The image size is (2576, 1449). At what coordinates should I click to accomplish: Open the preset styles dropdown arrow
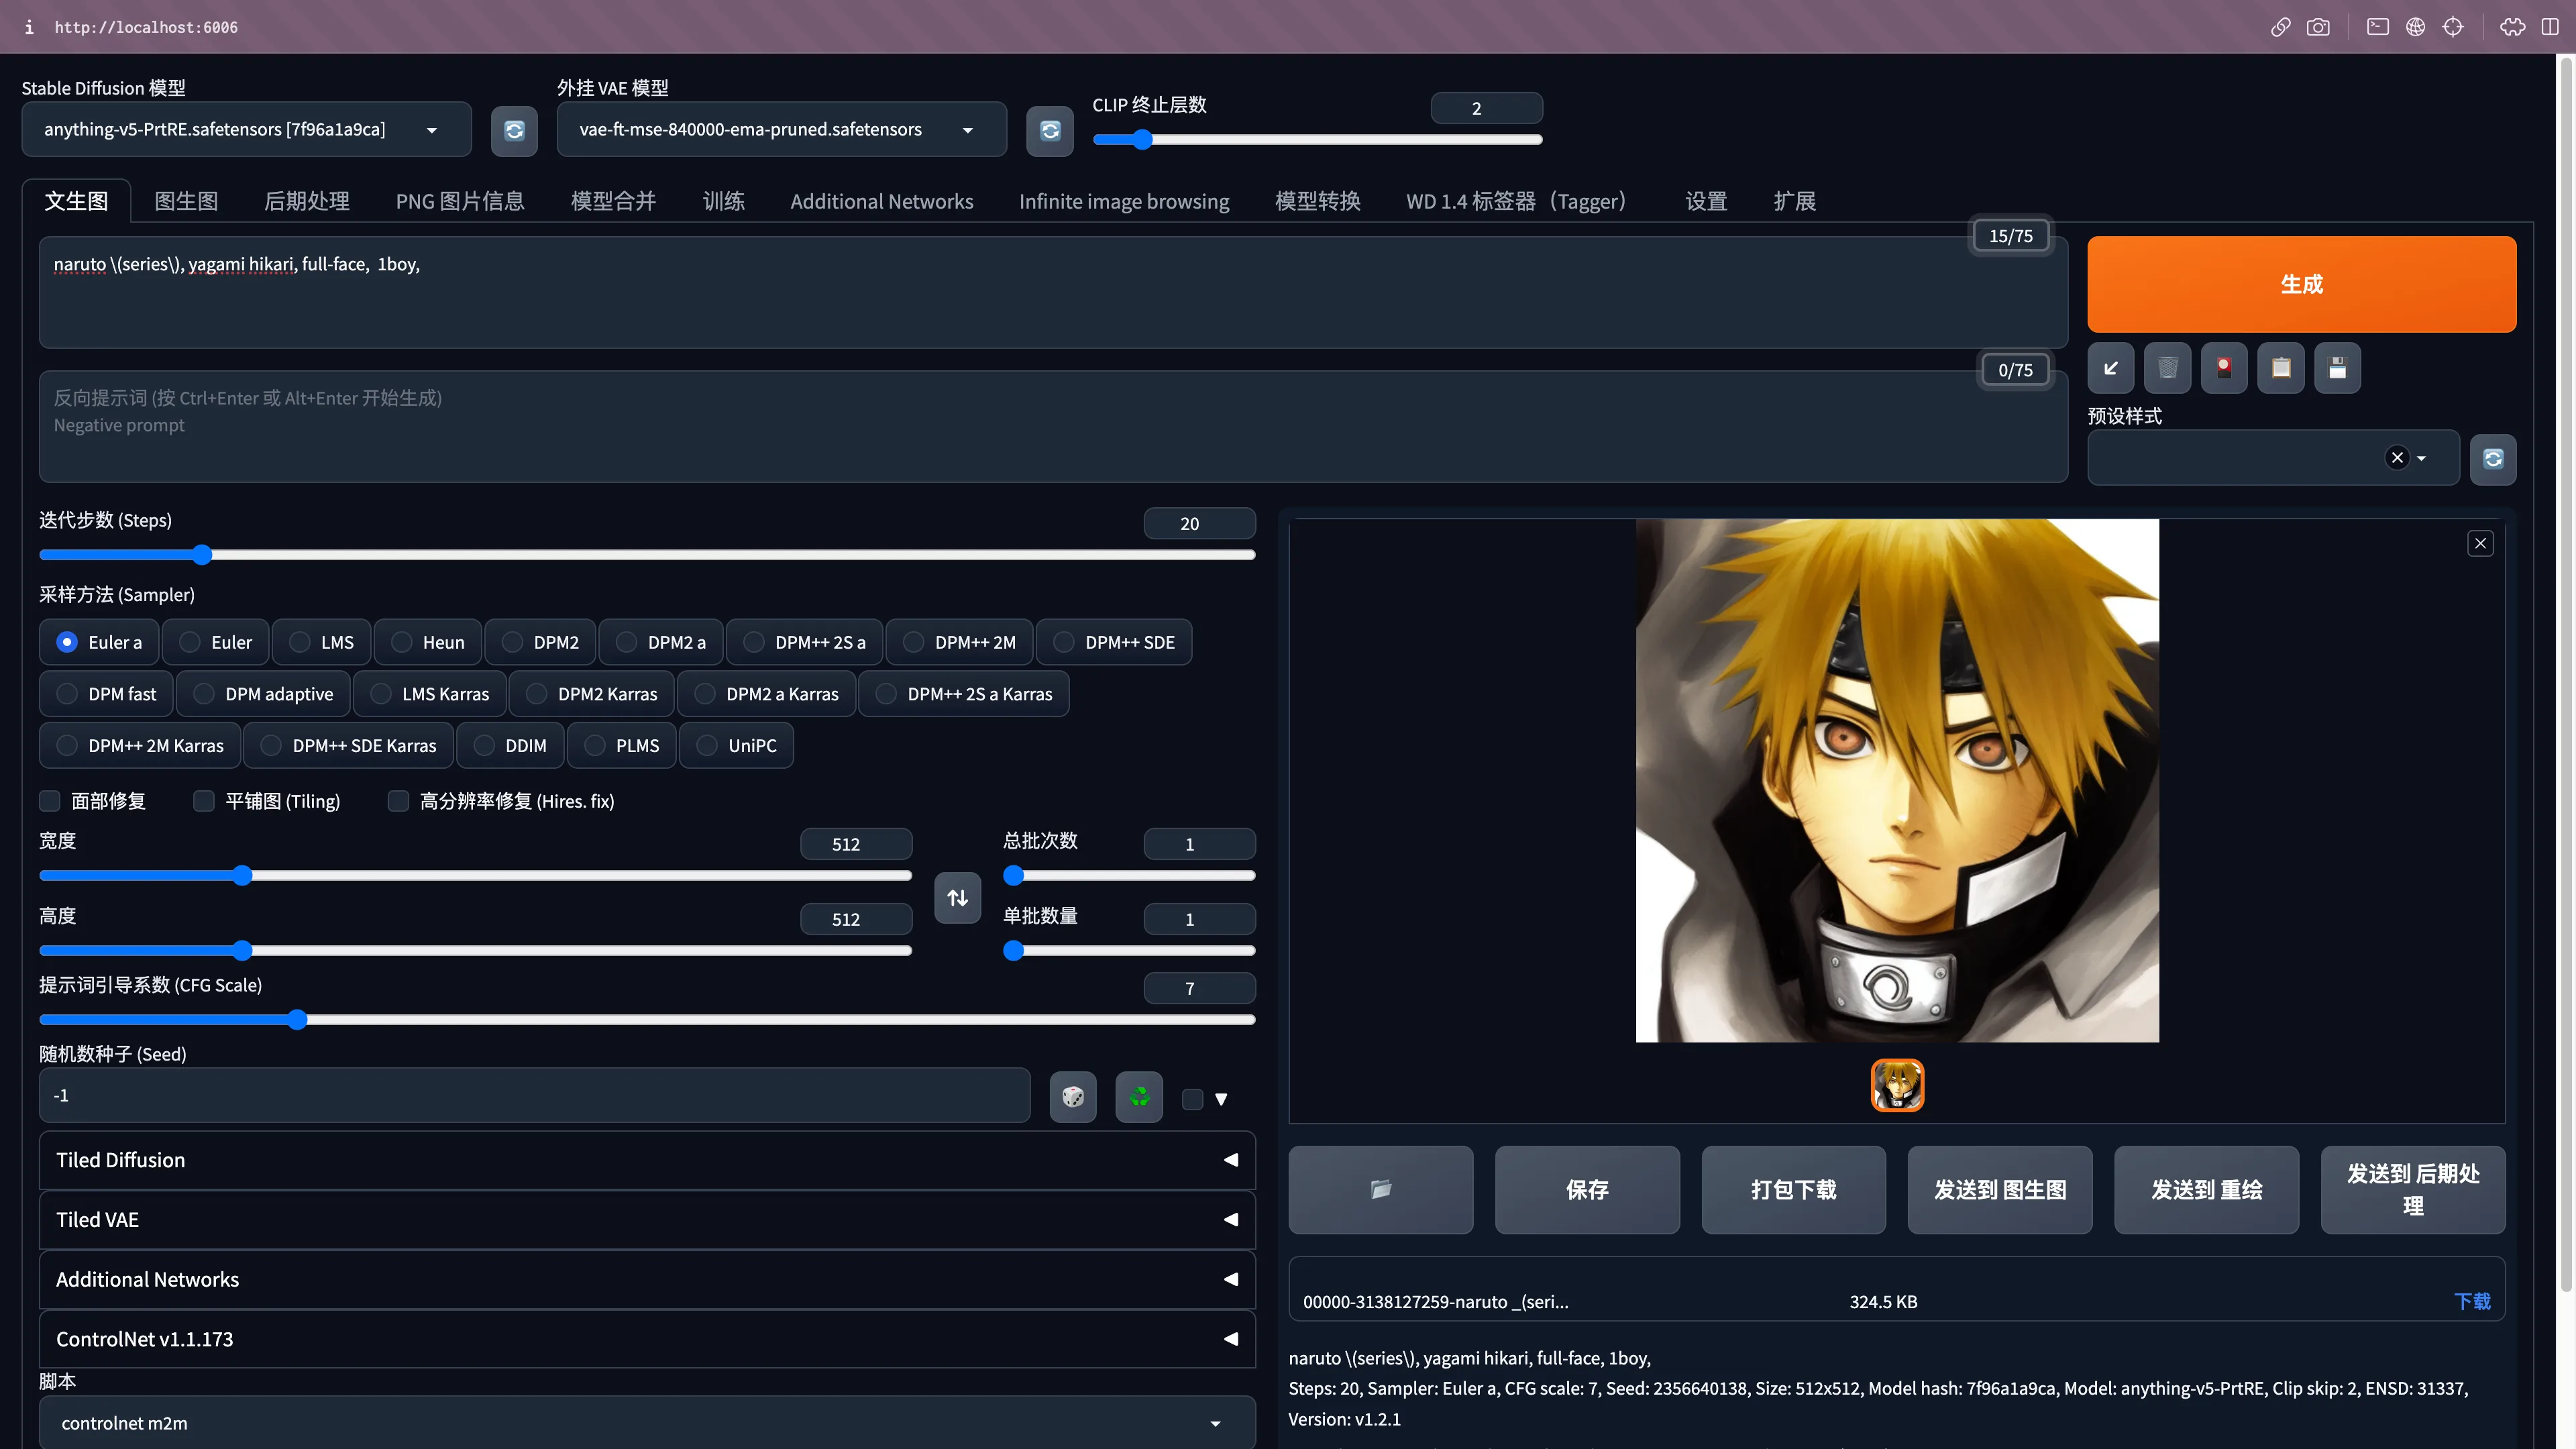click(x=2421, y=458)
